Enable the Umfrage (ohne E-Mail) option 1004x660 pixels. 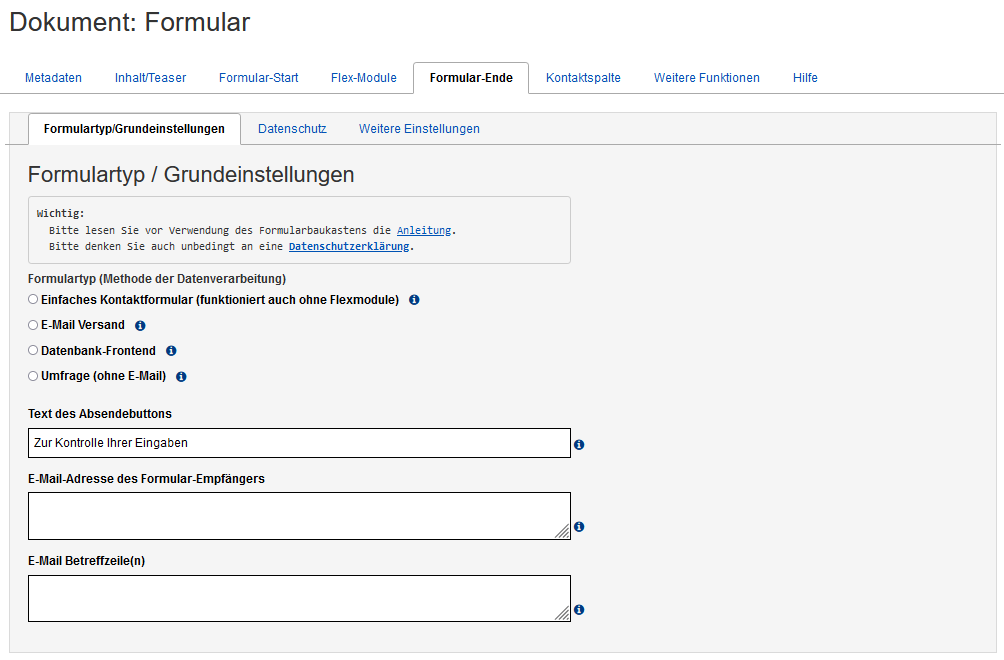(32, 376)
